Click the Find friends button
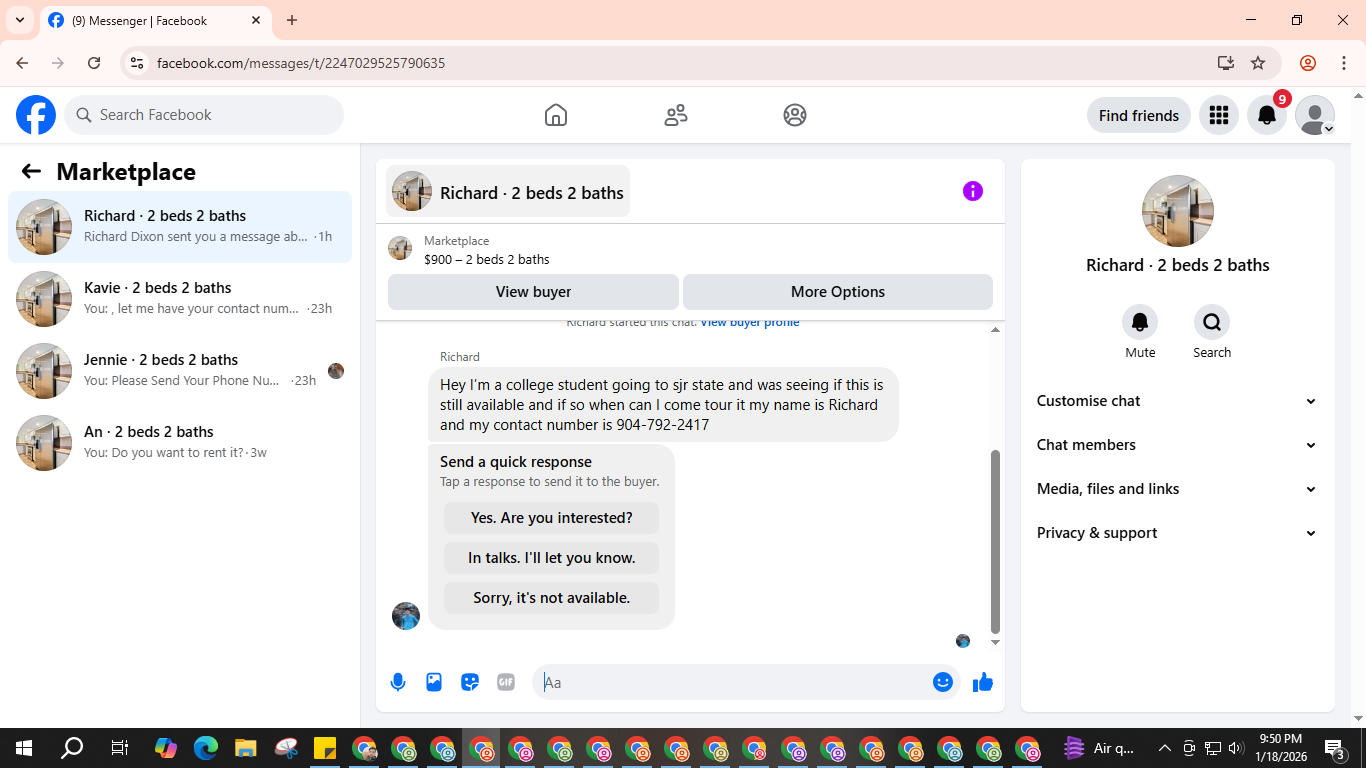The width and height of the screenshot is (1366, 768). click(1139, 115)
